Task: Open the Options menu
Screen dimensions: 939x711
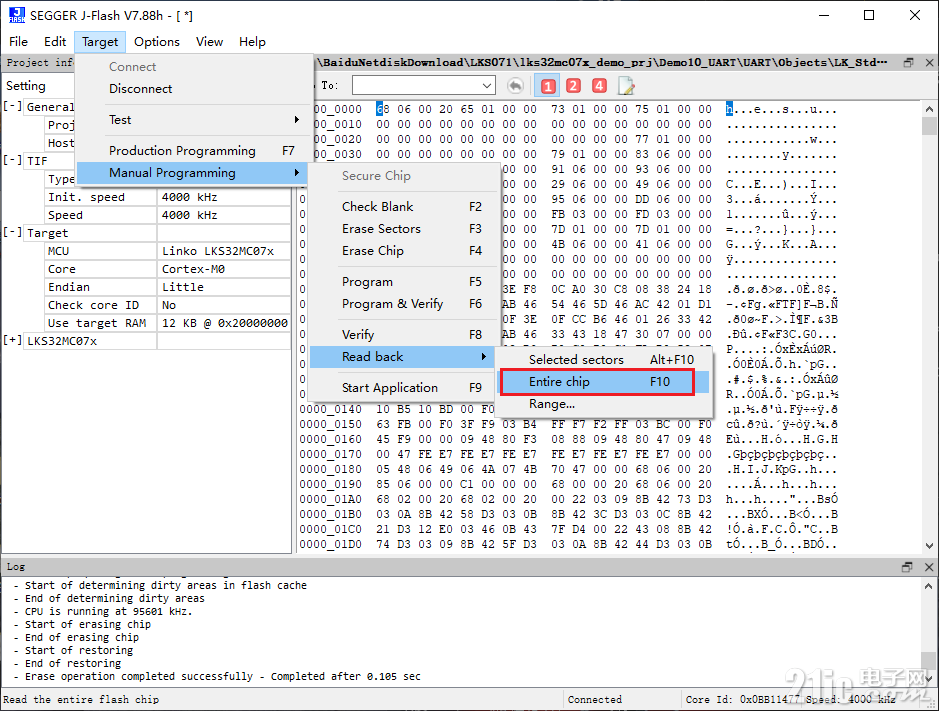Action: click(157, 41)
